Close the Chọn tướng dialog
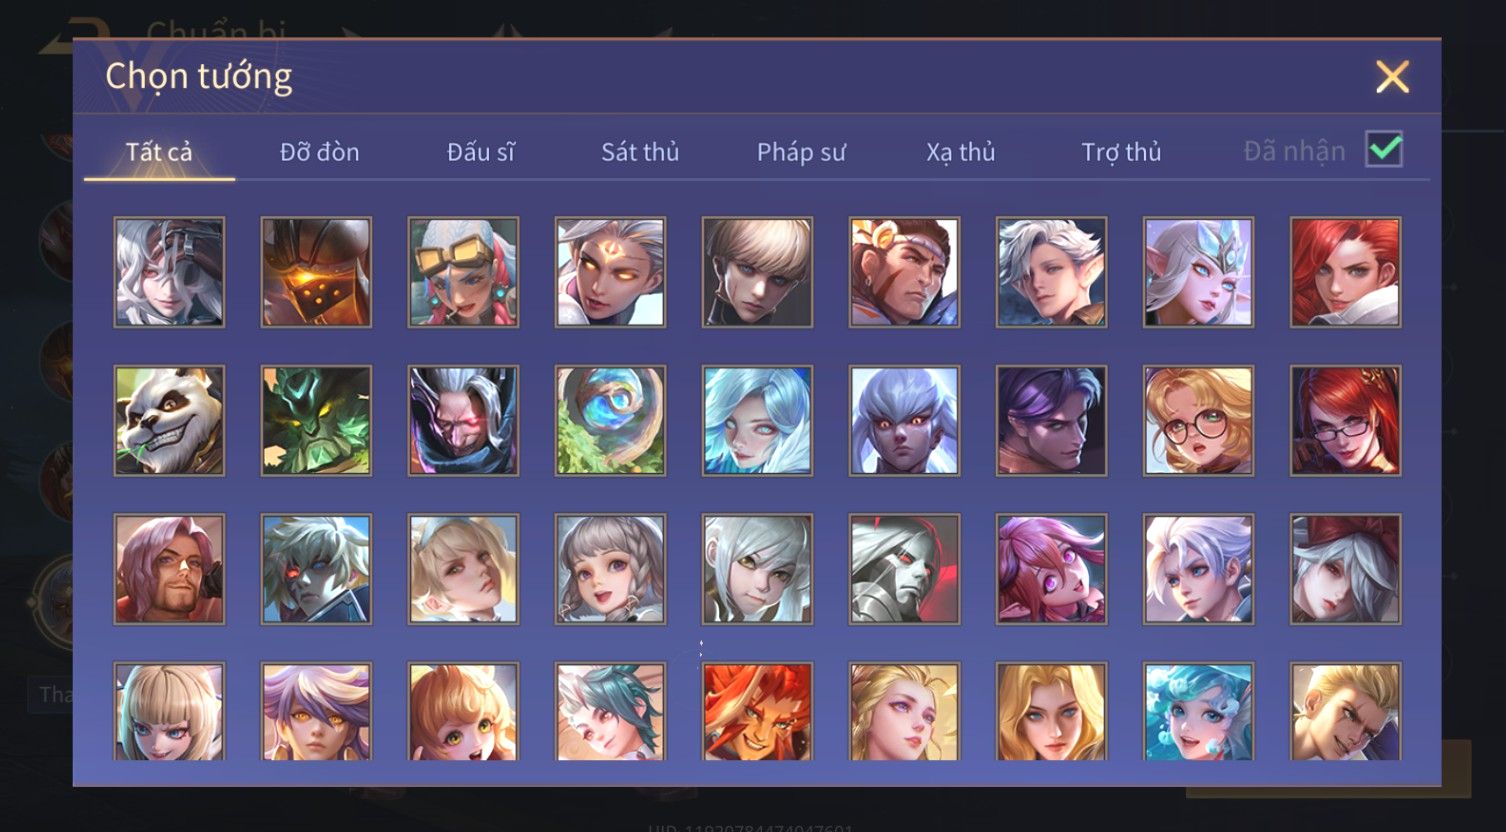The width and height of the screenshot is (1506, 832). (1392, 77)
